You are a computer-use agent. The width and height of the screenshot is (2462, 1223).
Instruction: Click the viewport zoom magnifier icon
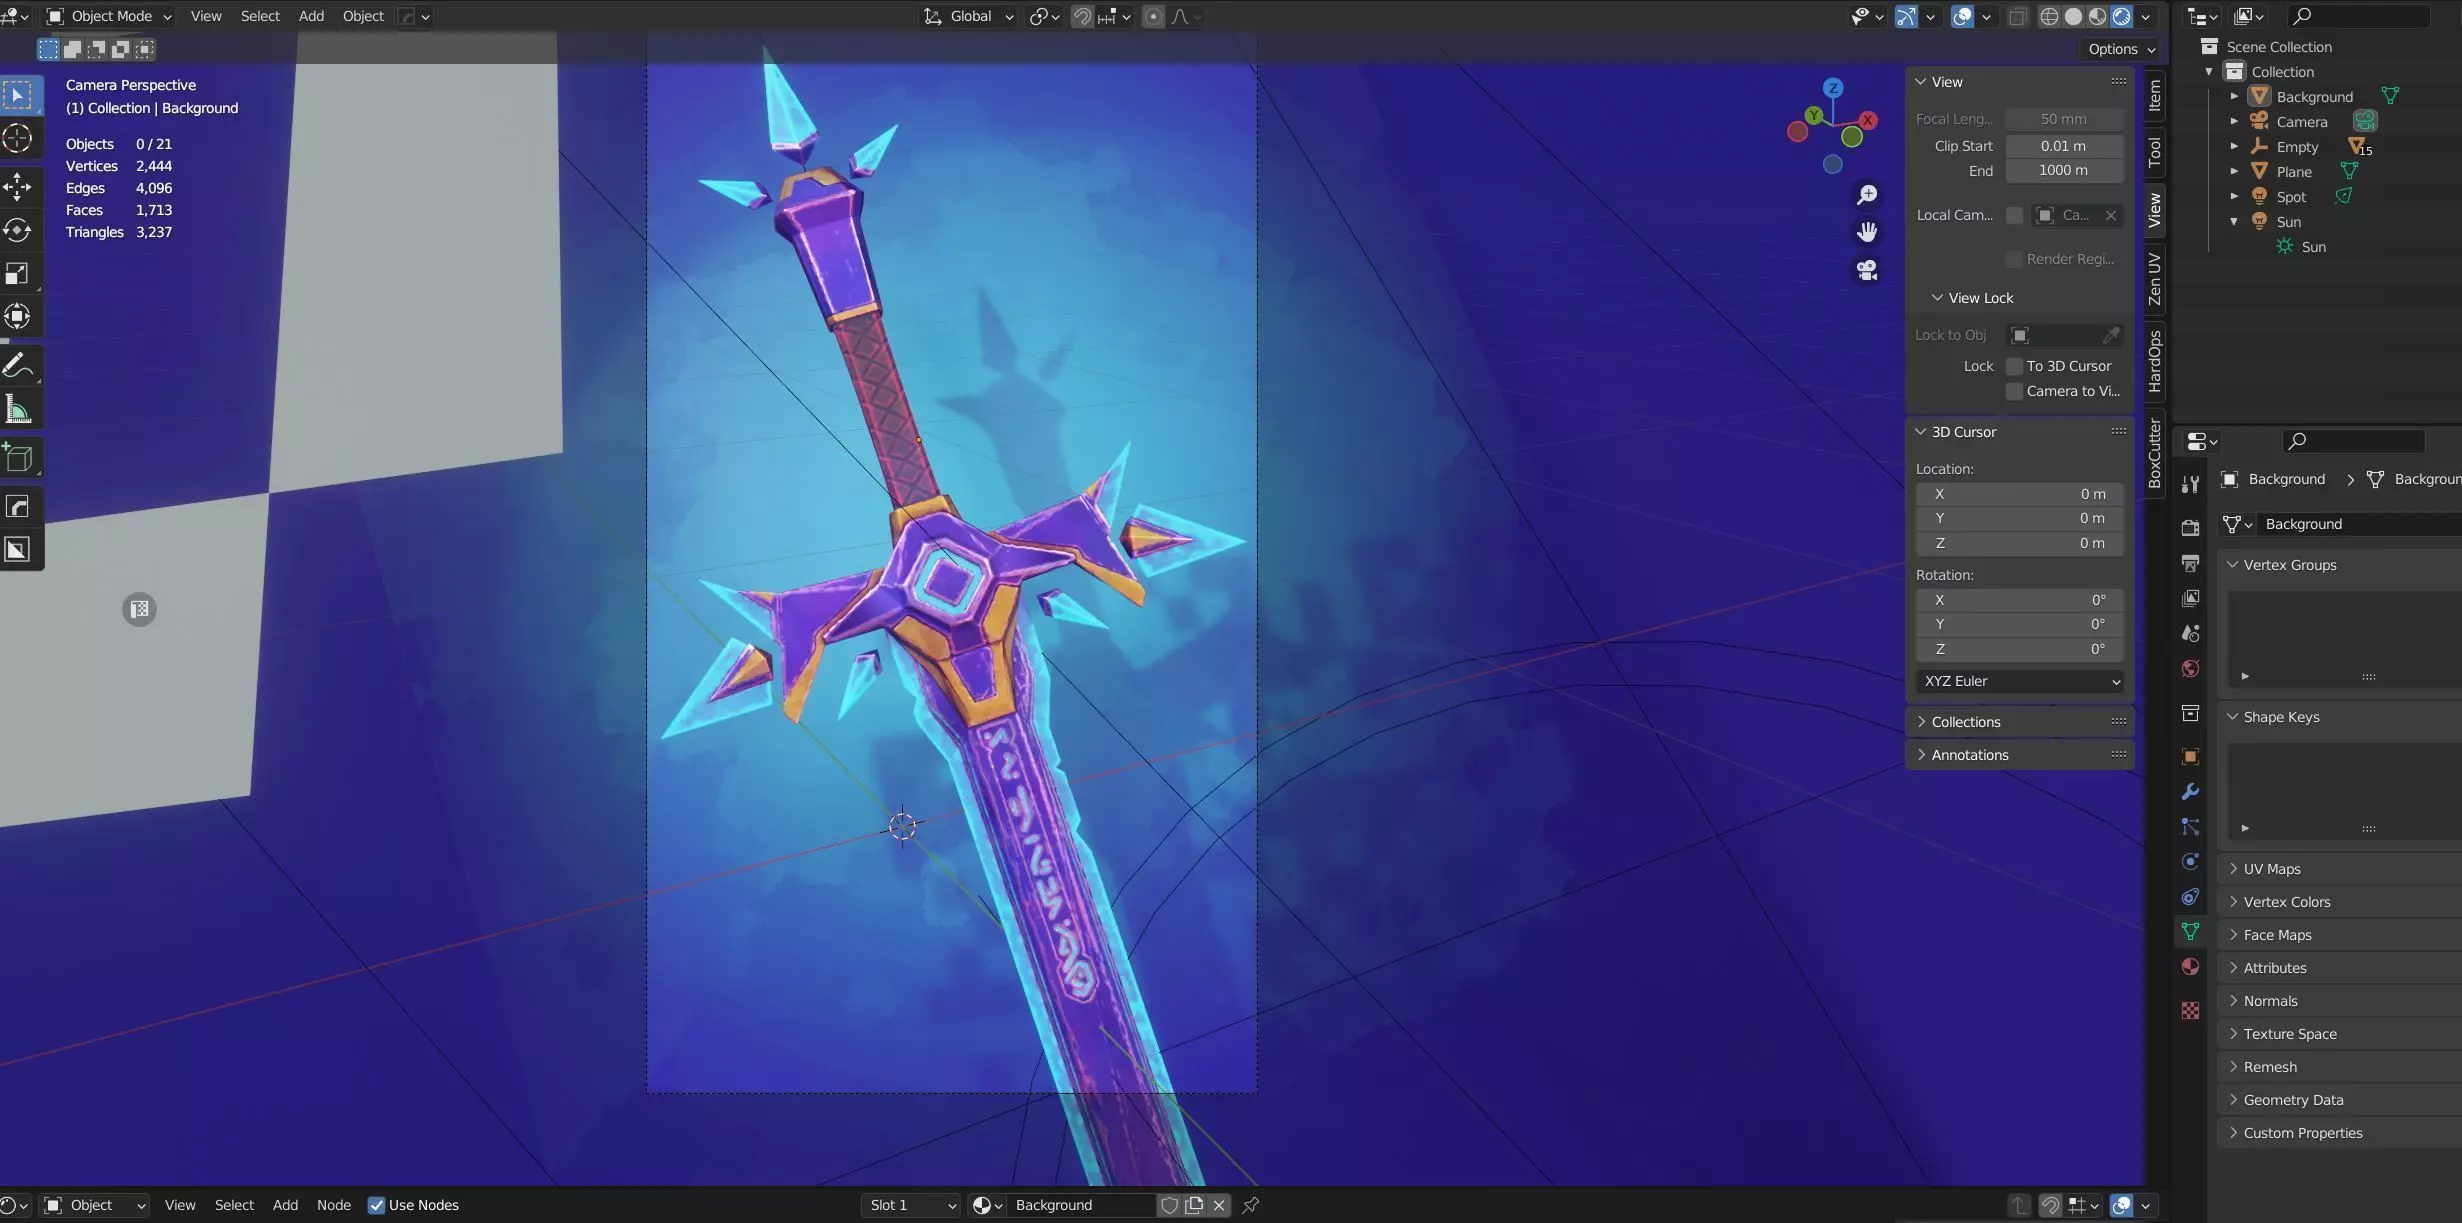click(1866, 195)
